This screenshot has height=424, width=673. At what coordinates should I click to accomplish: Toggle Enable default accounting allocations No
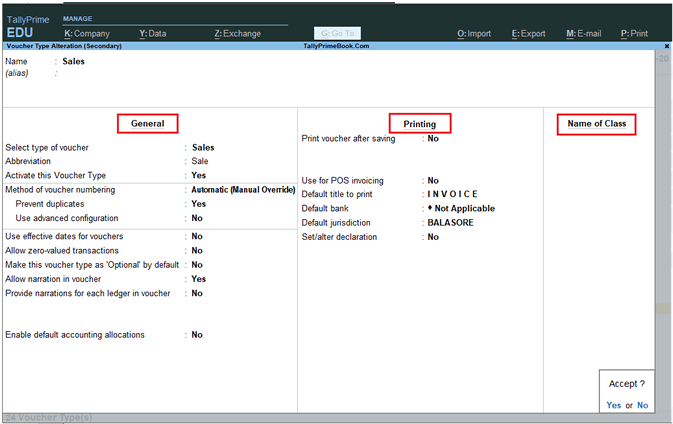[x=197, y=335]
